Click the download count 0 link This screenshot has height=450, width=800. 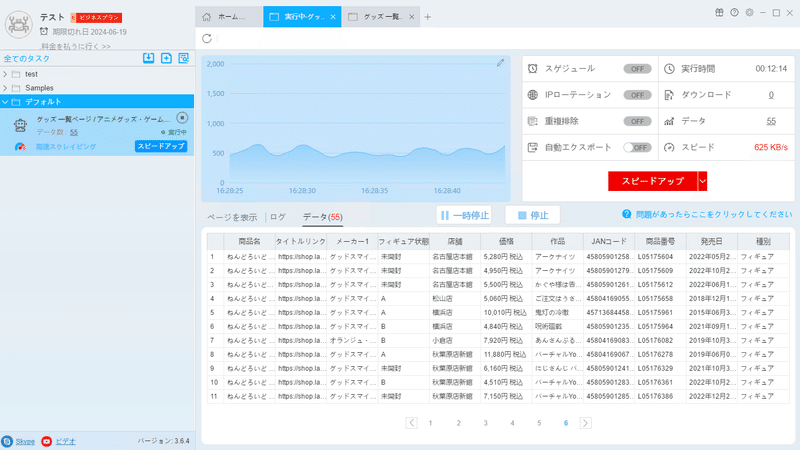(771, 95)
